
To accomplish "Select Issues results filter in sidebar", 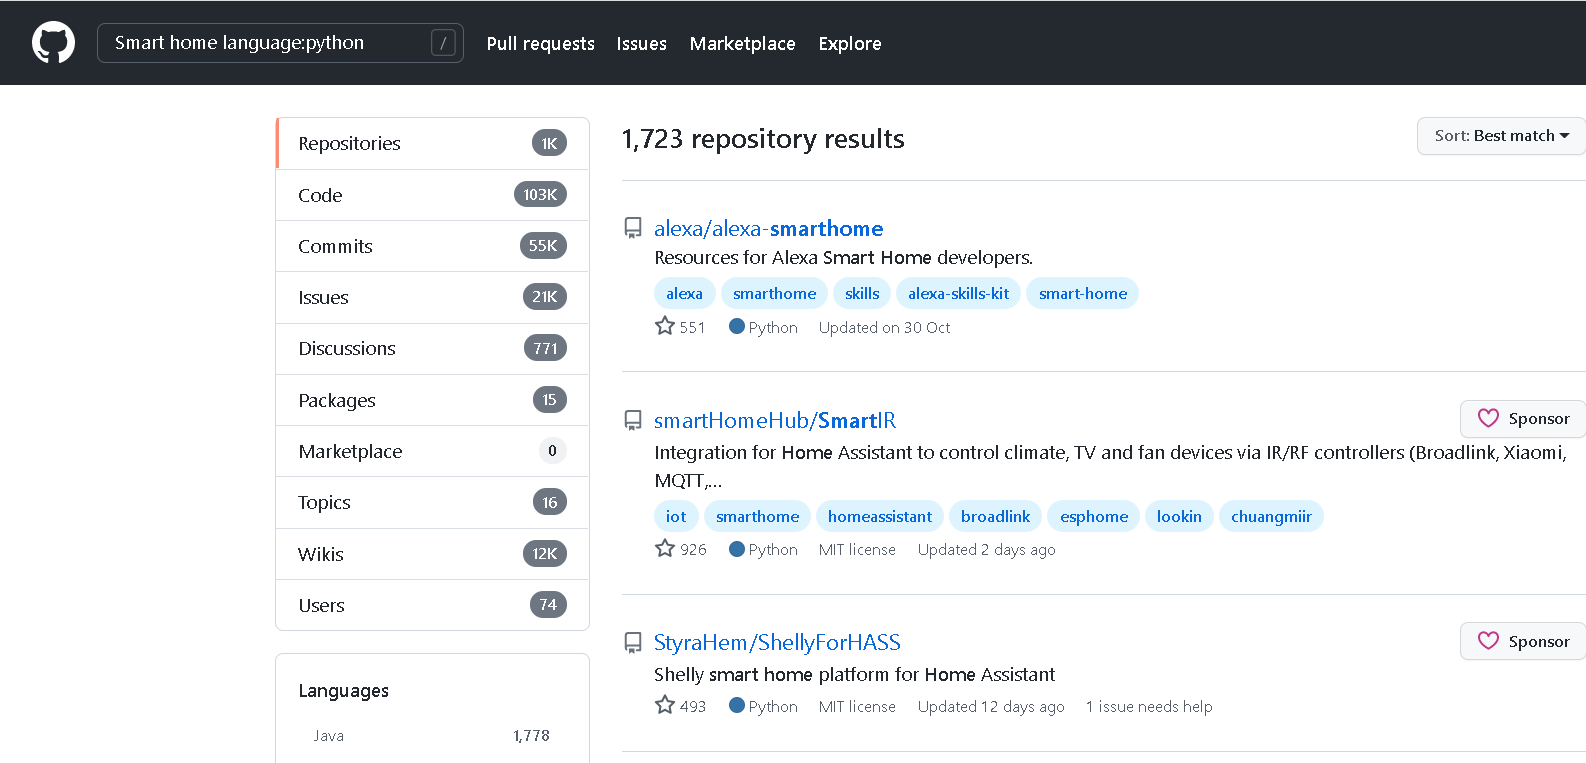I will click(432, 297).
